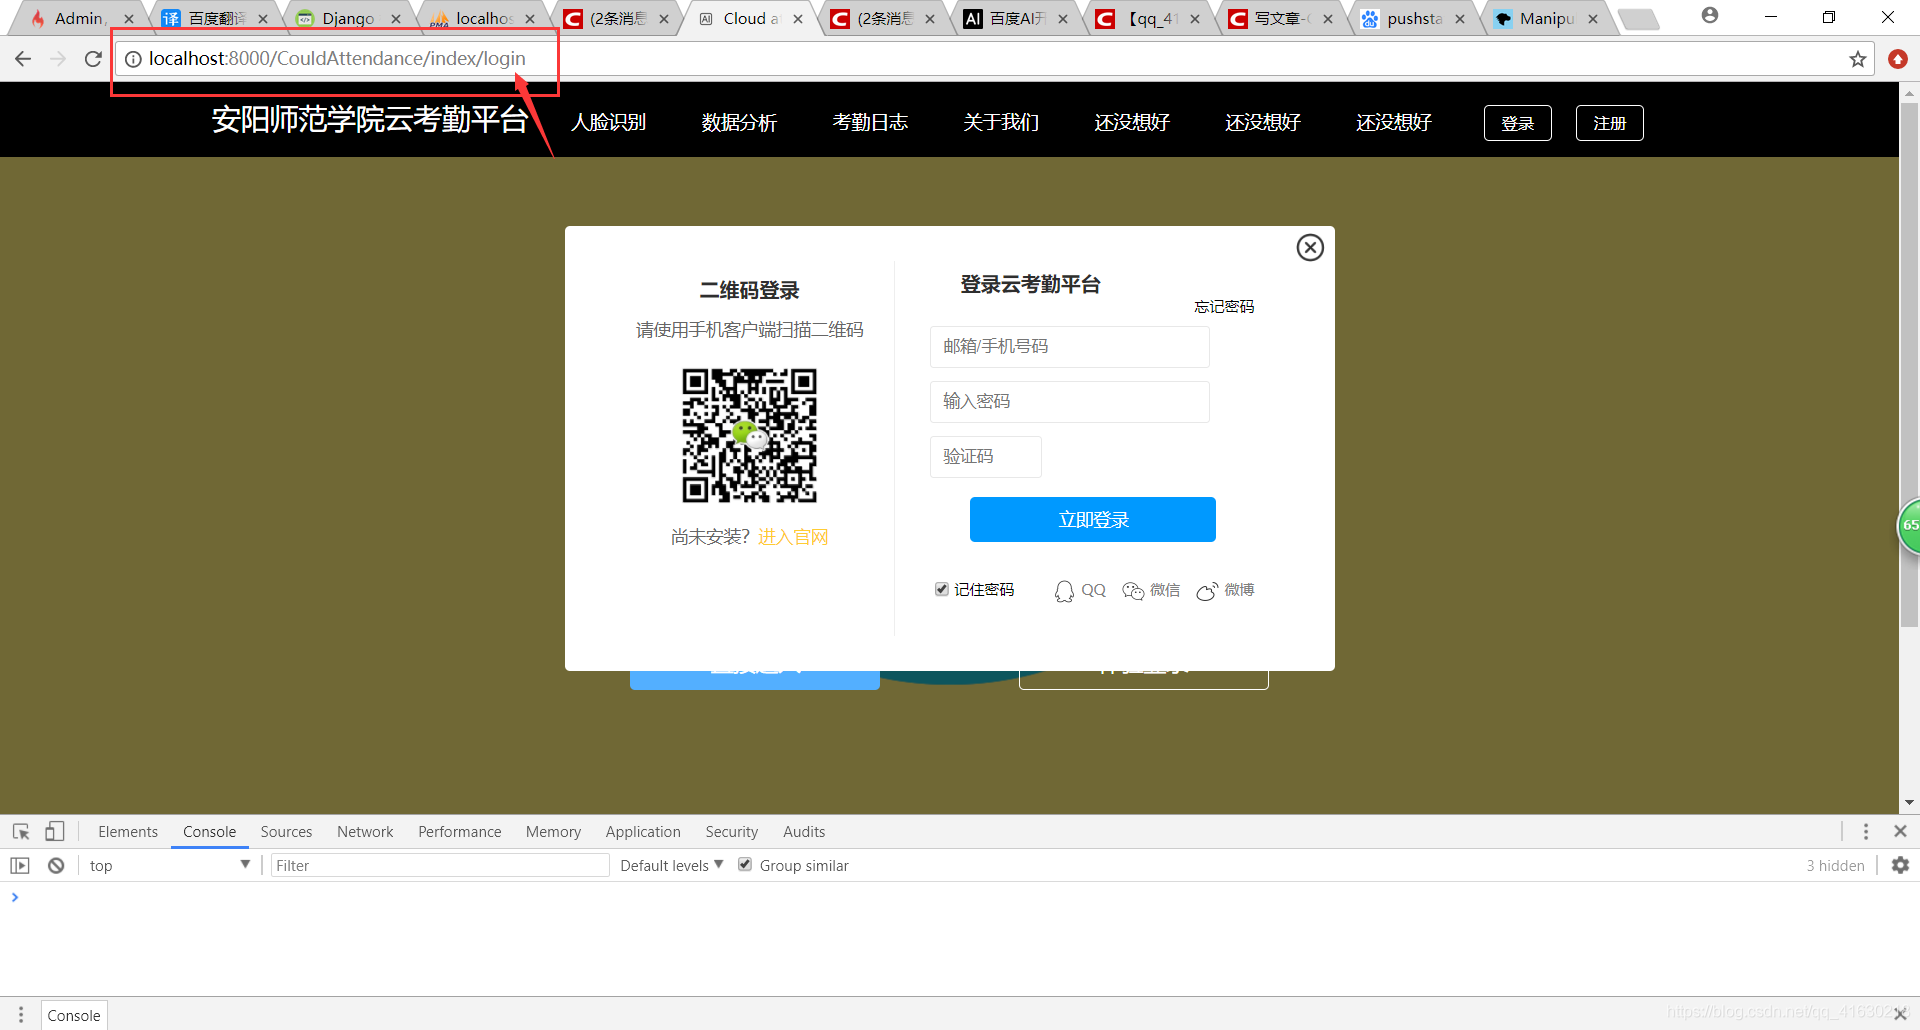Open a new browser tab
The width and height of the screenshot is (1920, 1030).
1639,18
